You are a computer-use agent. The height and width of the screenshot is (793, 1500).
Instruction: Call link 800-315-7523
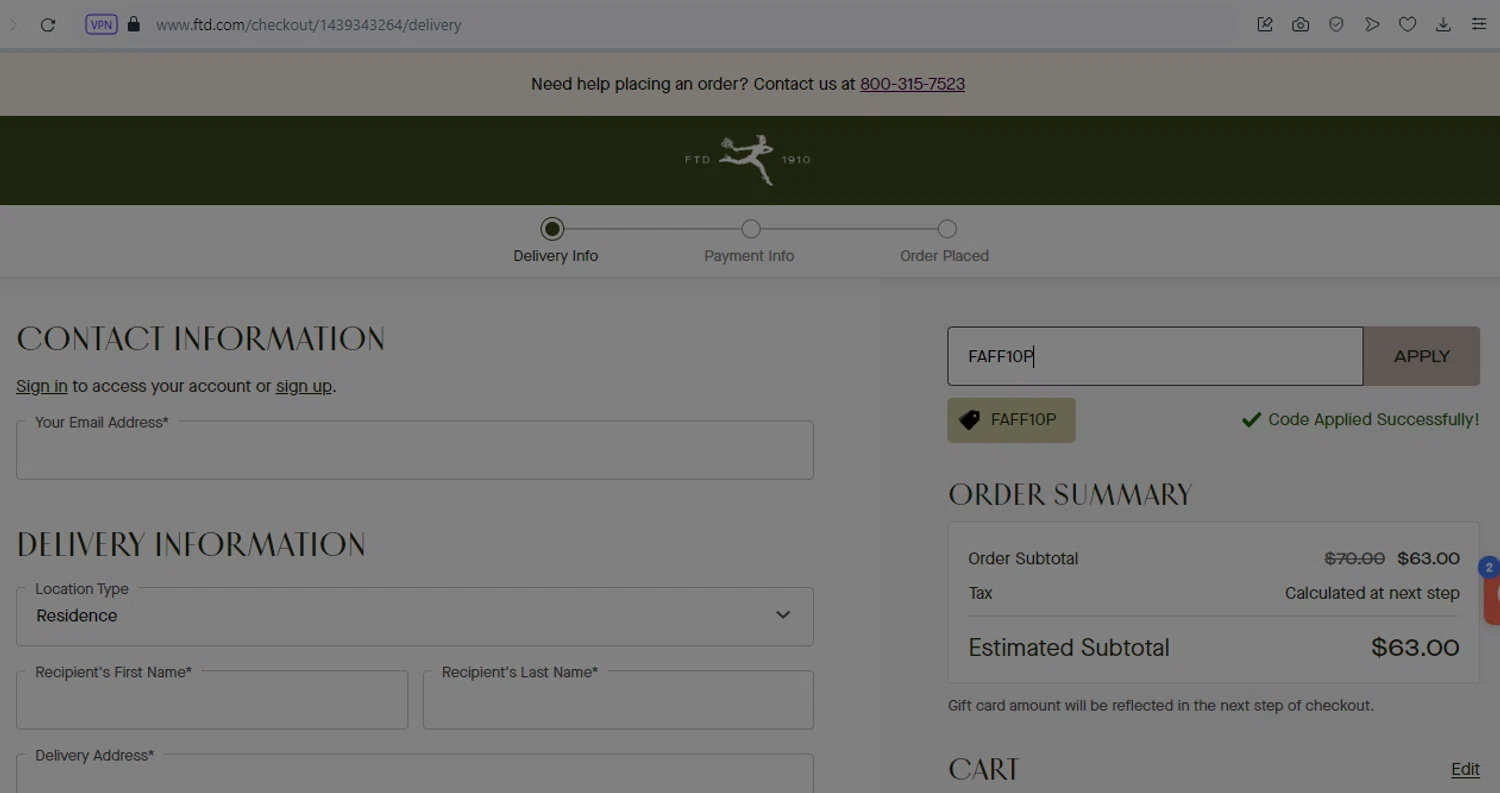[912, 84]
